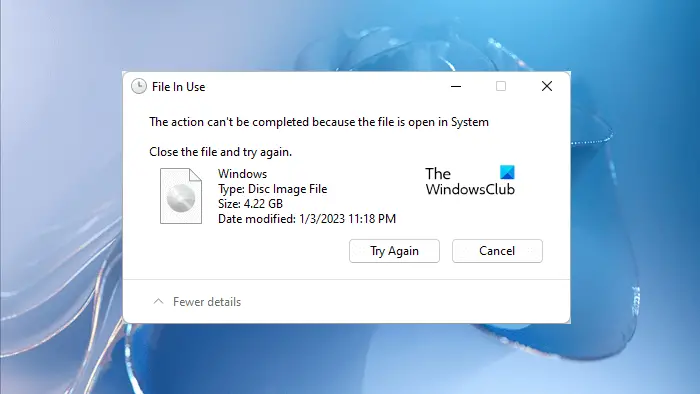This screenshot has height=394, width=700.
Task: Click the file name "Windows"
Action: tap(242, 174)
